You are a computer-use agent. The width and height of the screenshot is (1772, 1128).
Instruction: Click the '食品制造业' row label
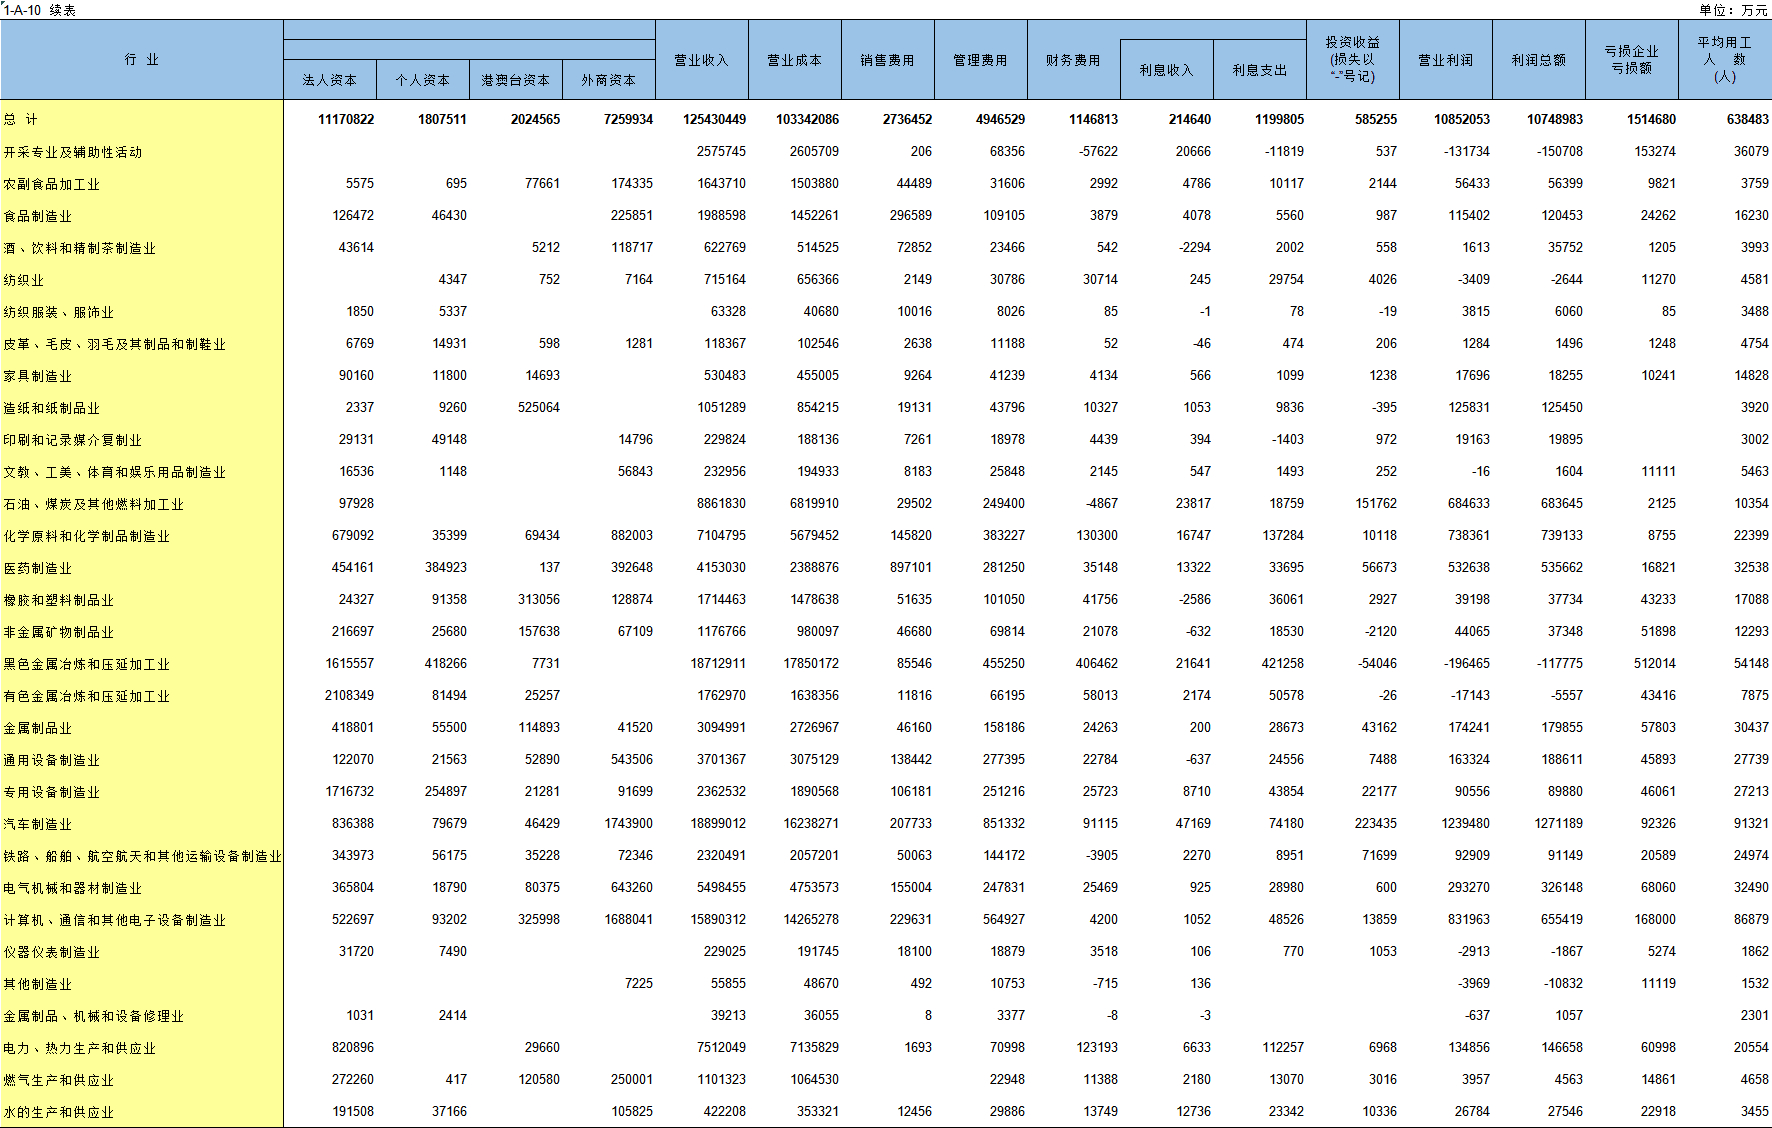coord(38,216)
